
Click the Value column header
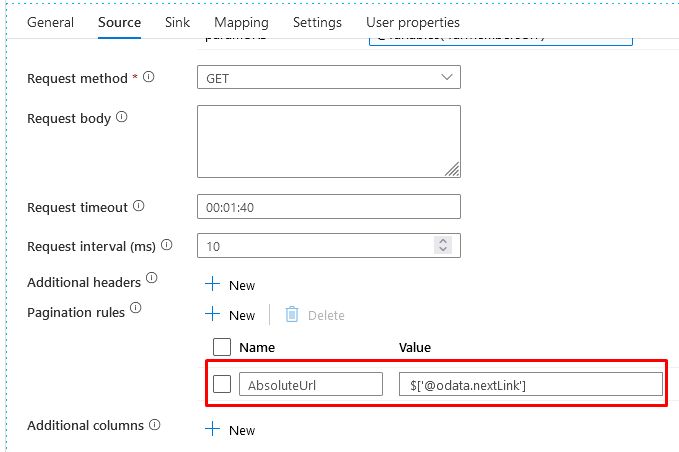coord(414,347)
